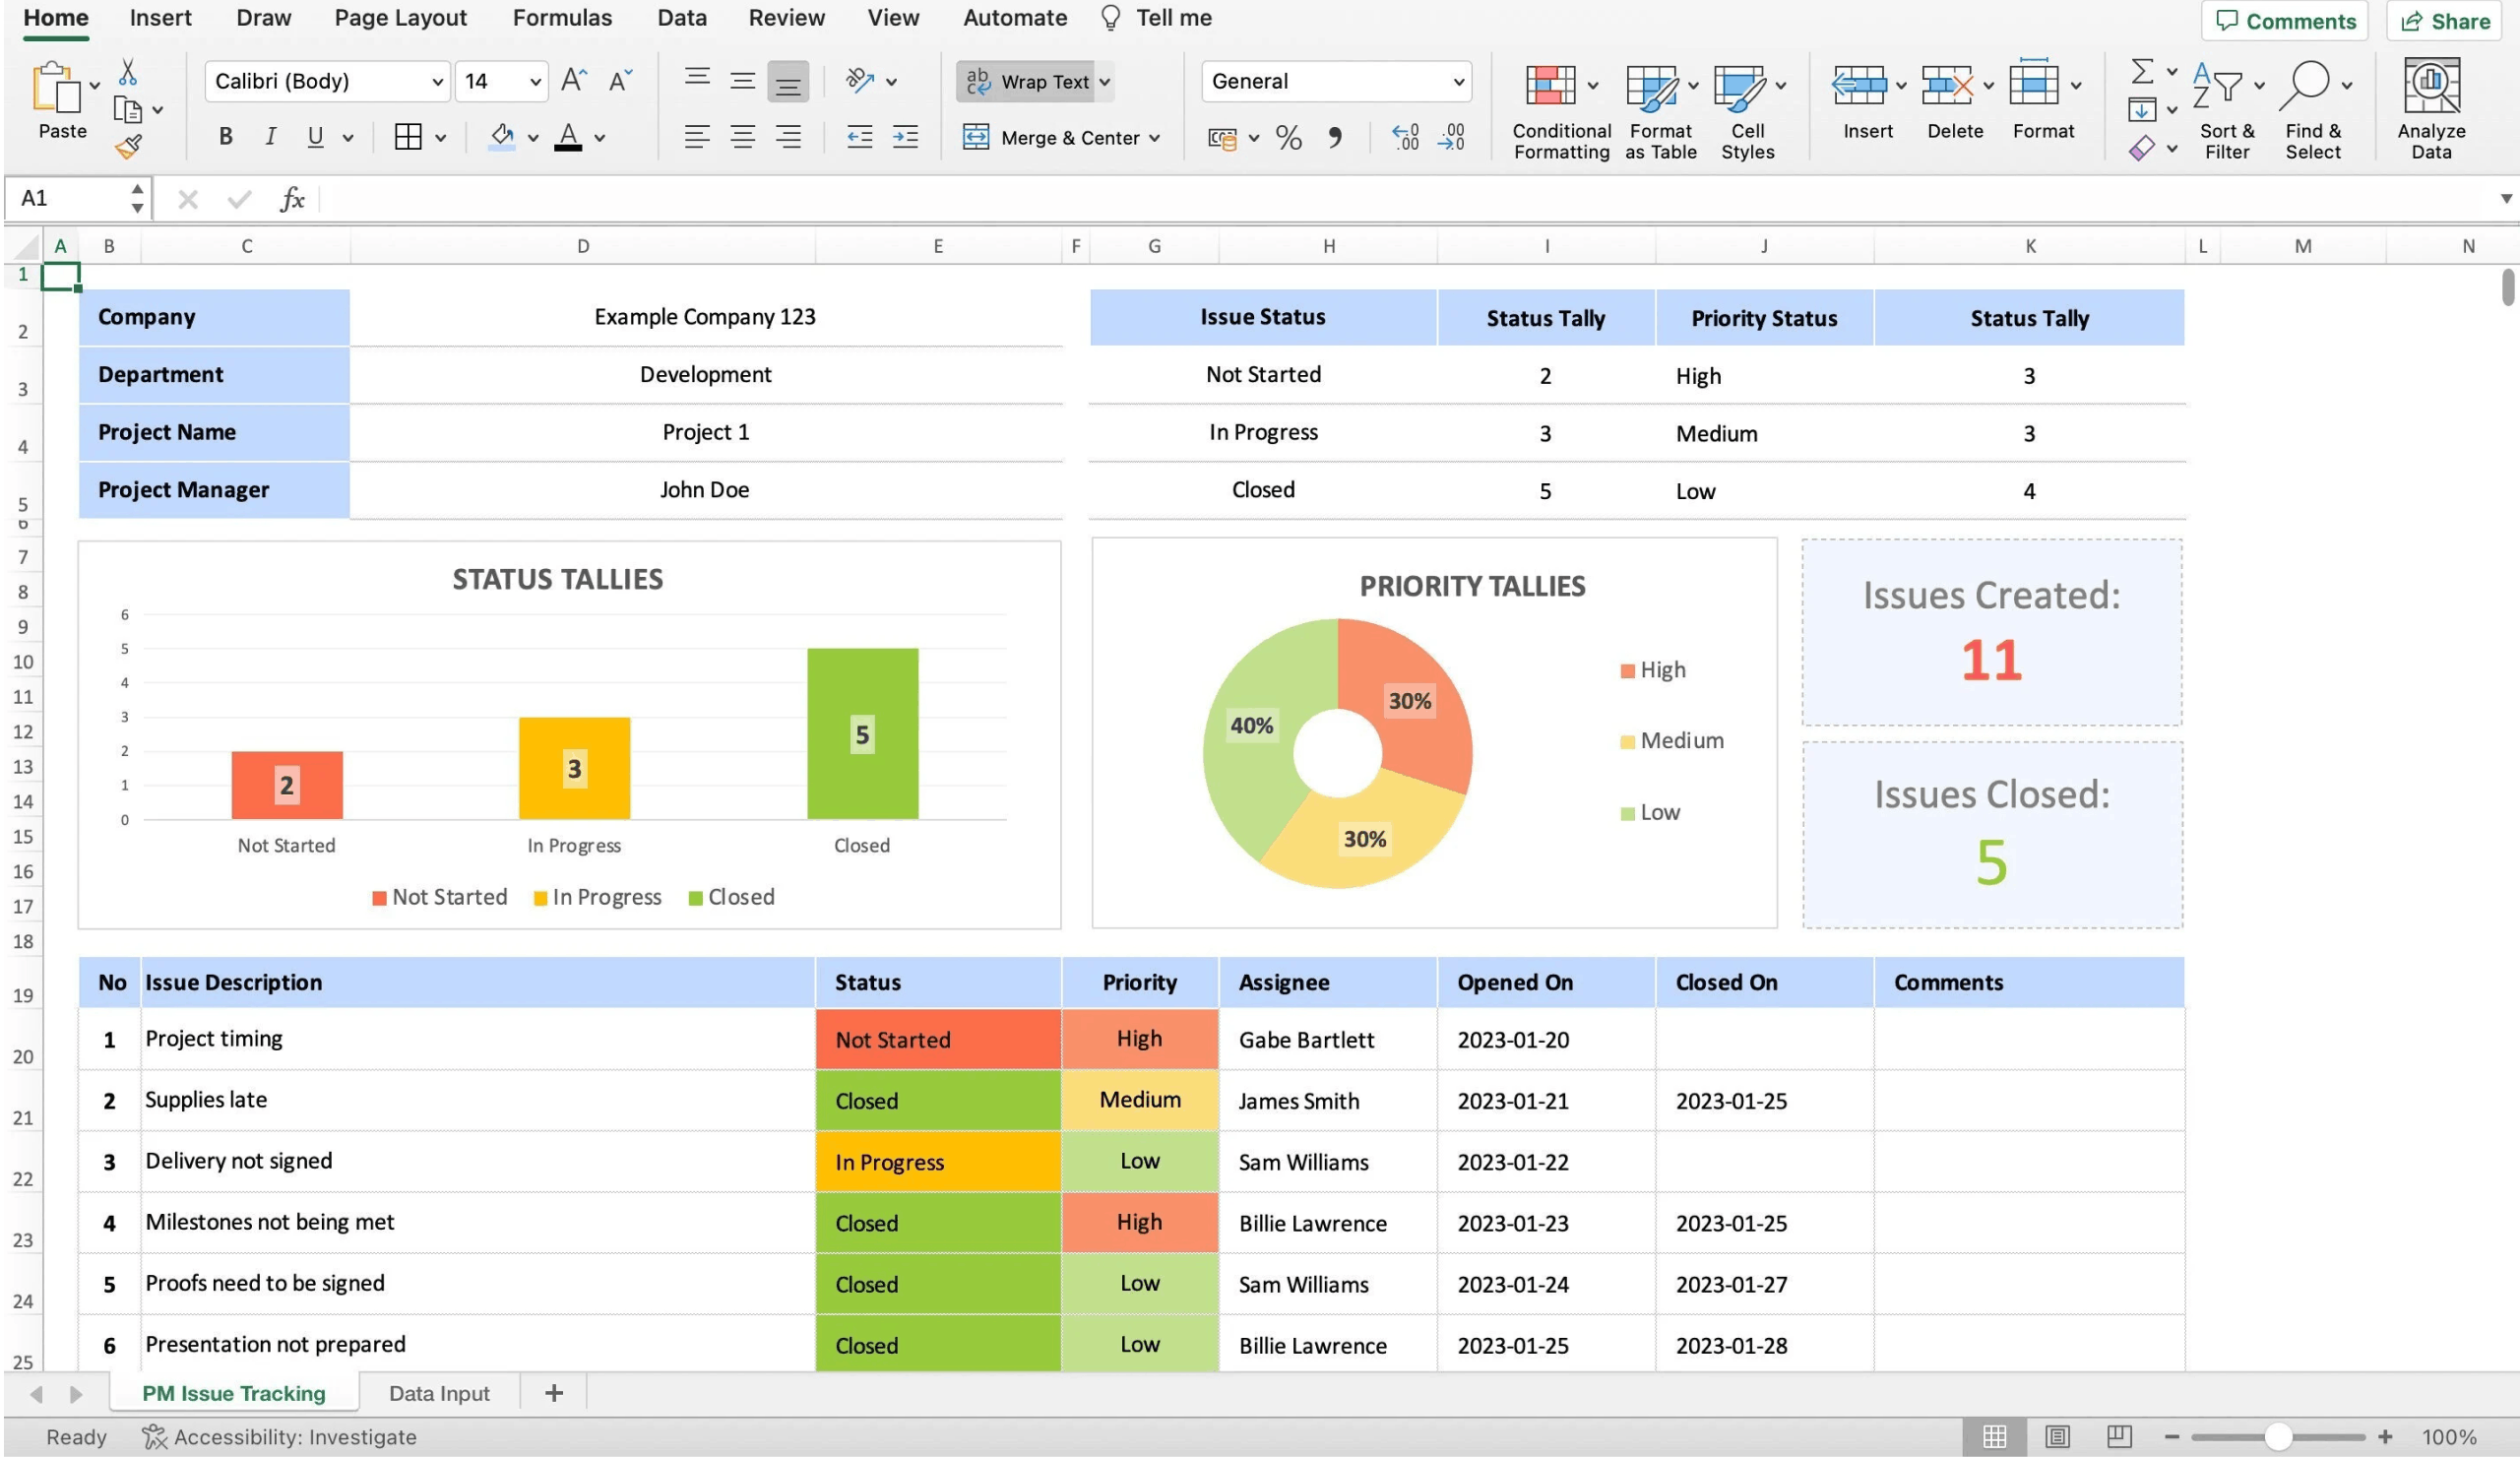Toggle bold formatting
Screen dimensions: 2520x1457
point(225,137)
